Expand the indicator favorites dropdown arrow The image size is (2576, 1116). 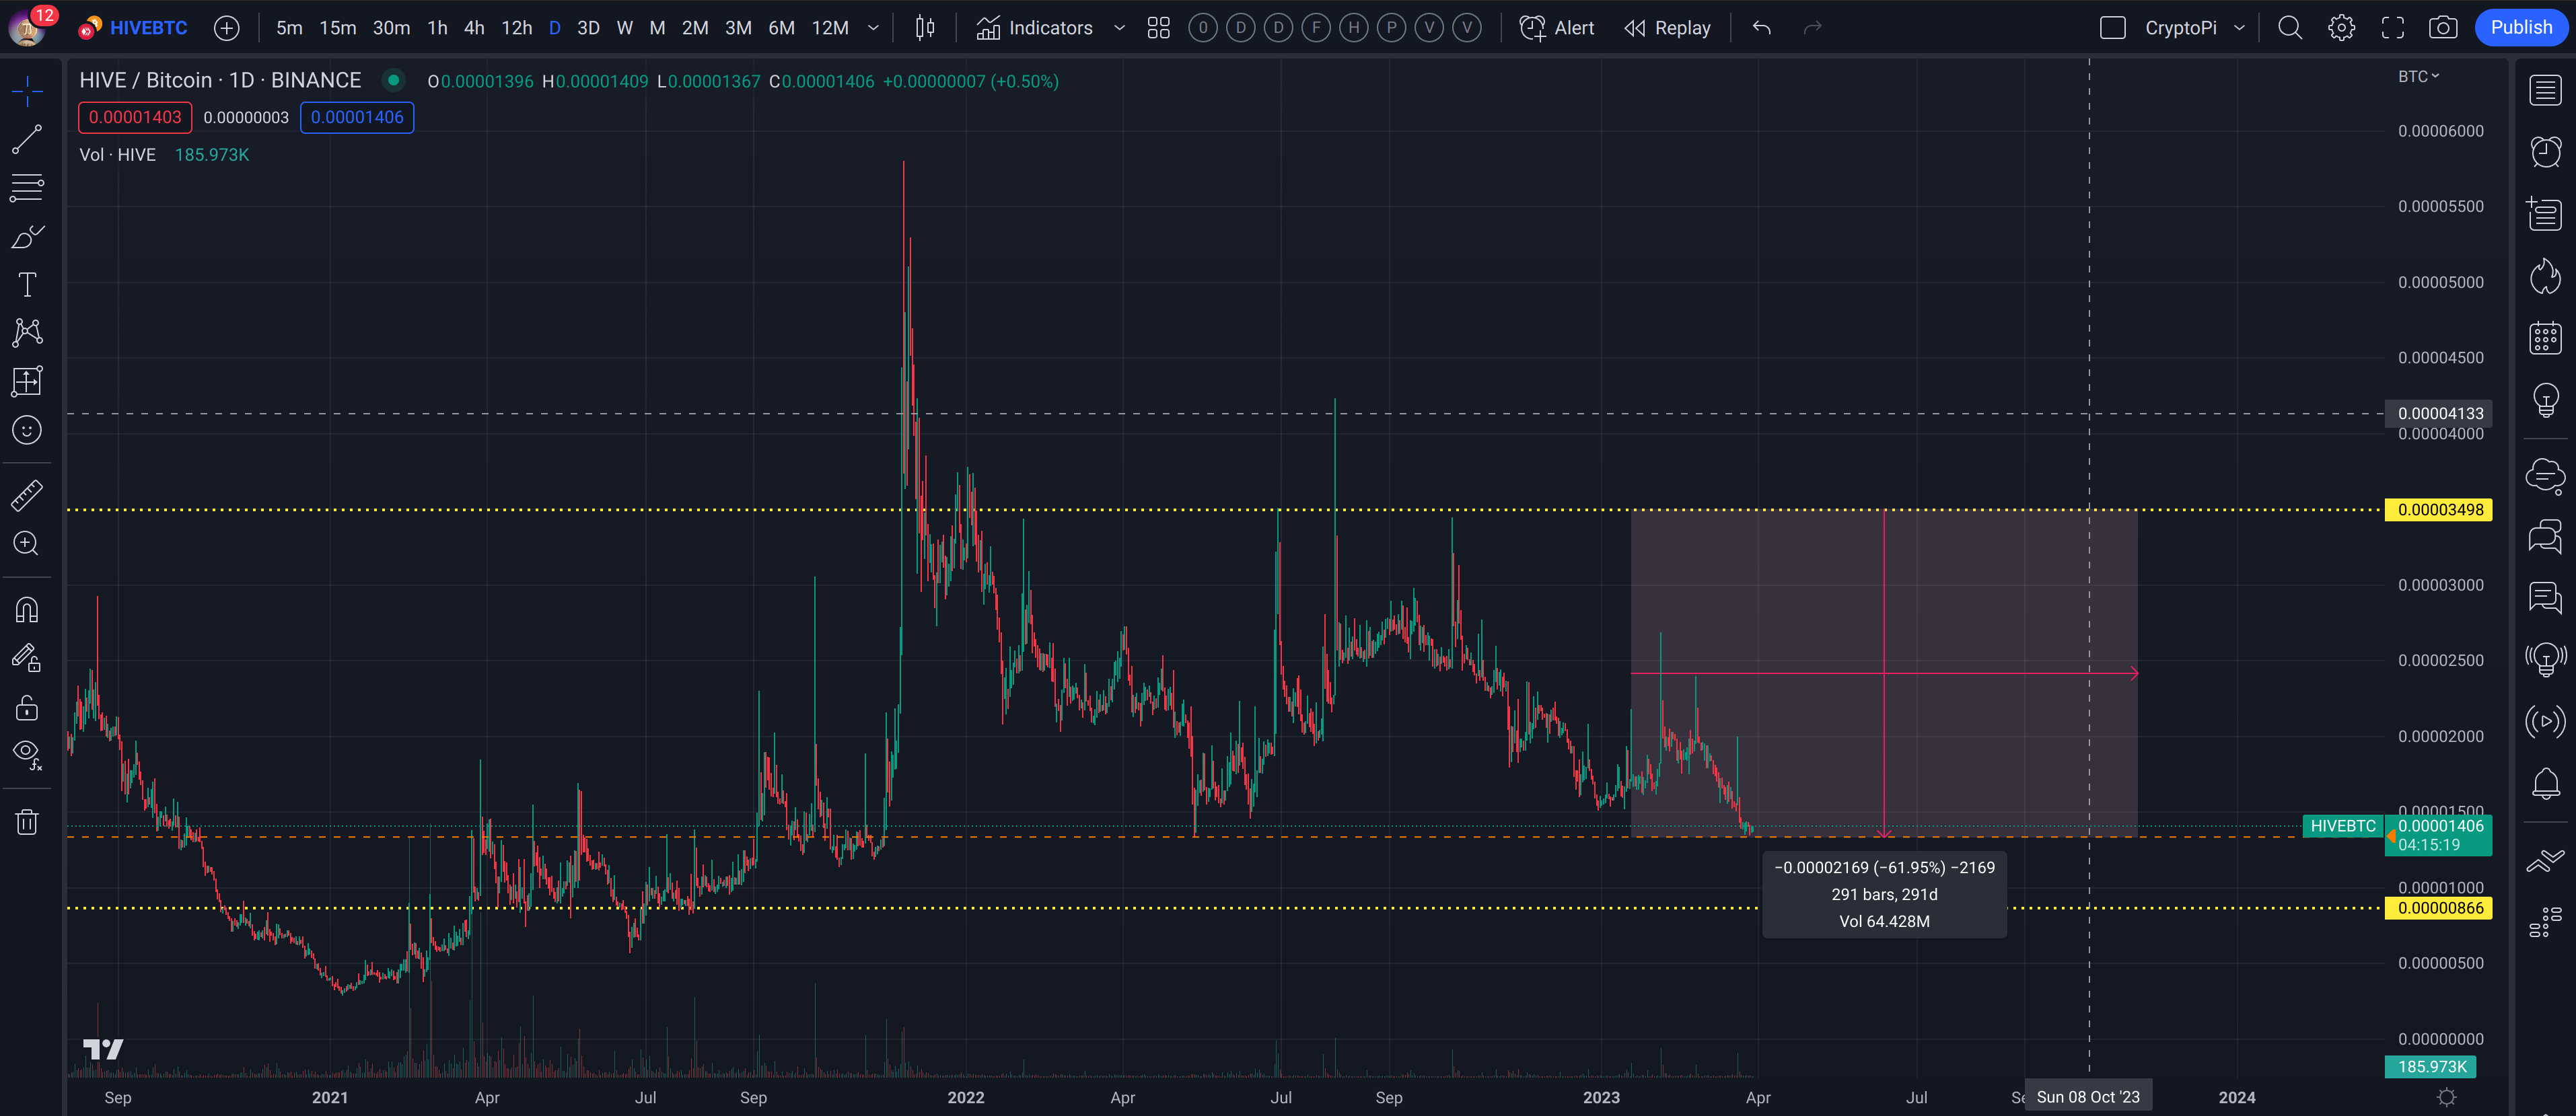click(x=1119, y=28)
